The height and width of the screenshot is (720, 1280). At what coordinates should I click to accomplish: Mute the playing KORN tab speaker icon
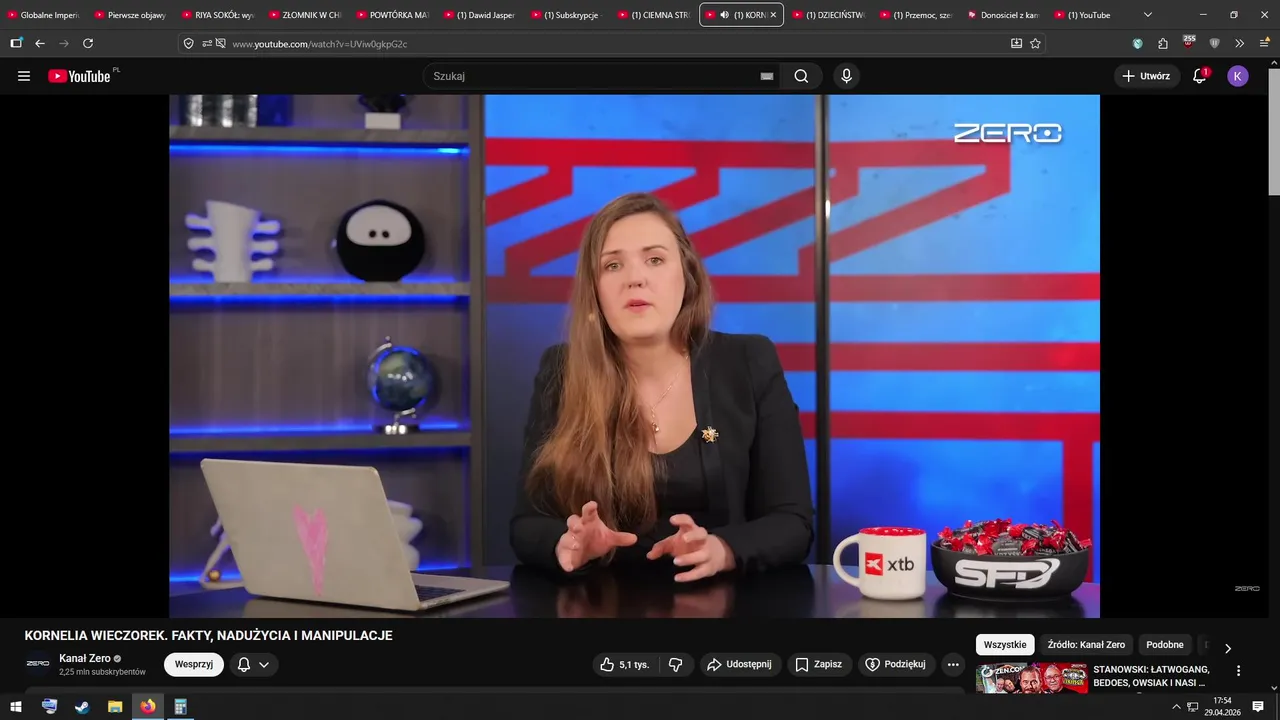pos(725,15)
